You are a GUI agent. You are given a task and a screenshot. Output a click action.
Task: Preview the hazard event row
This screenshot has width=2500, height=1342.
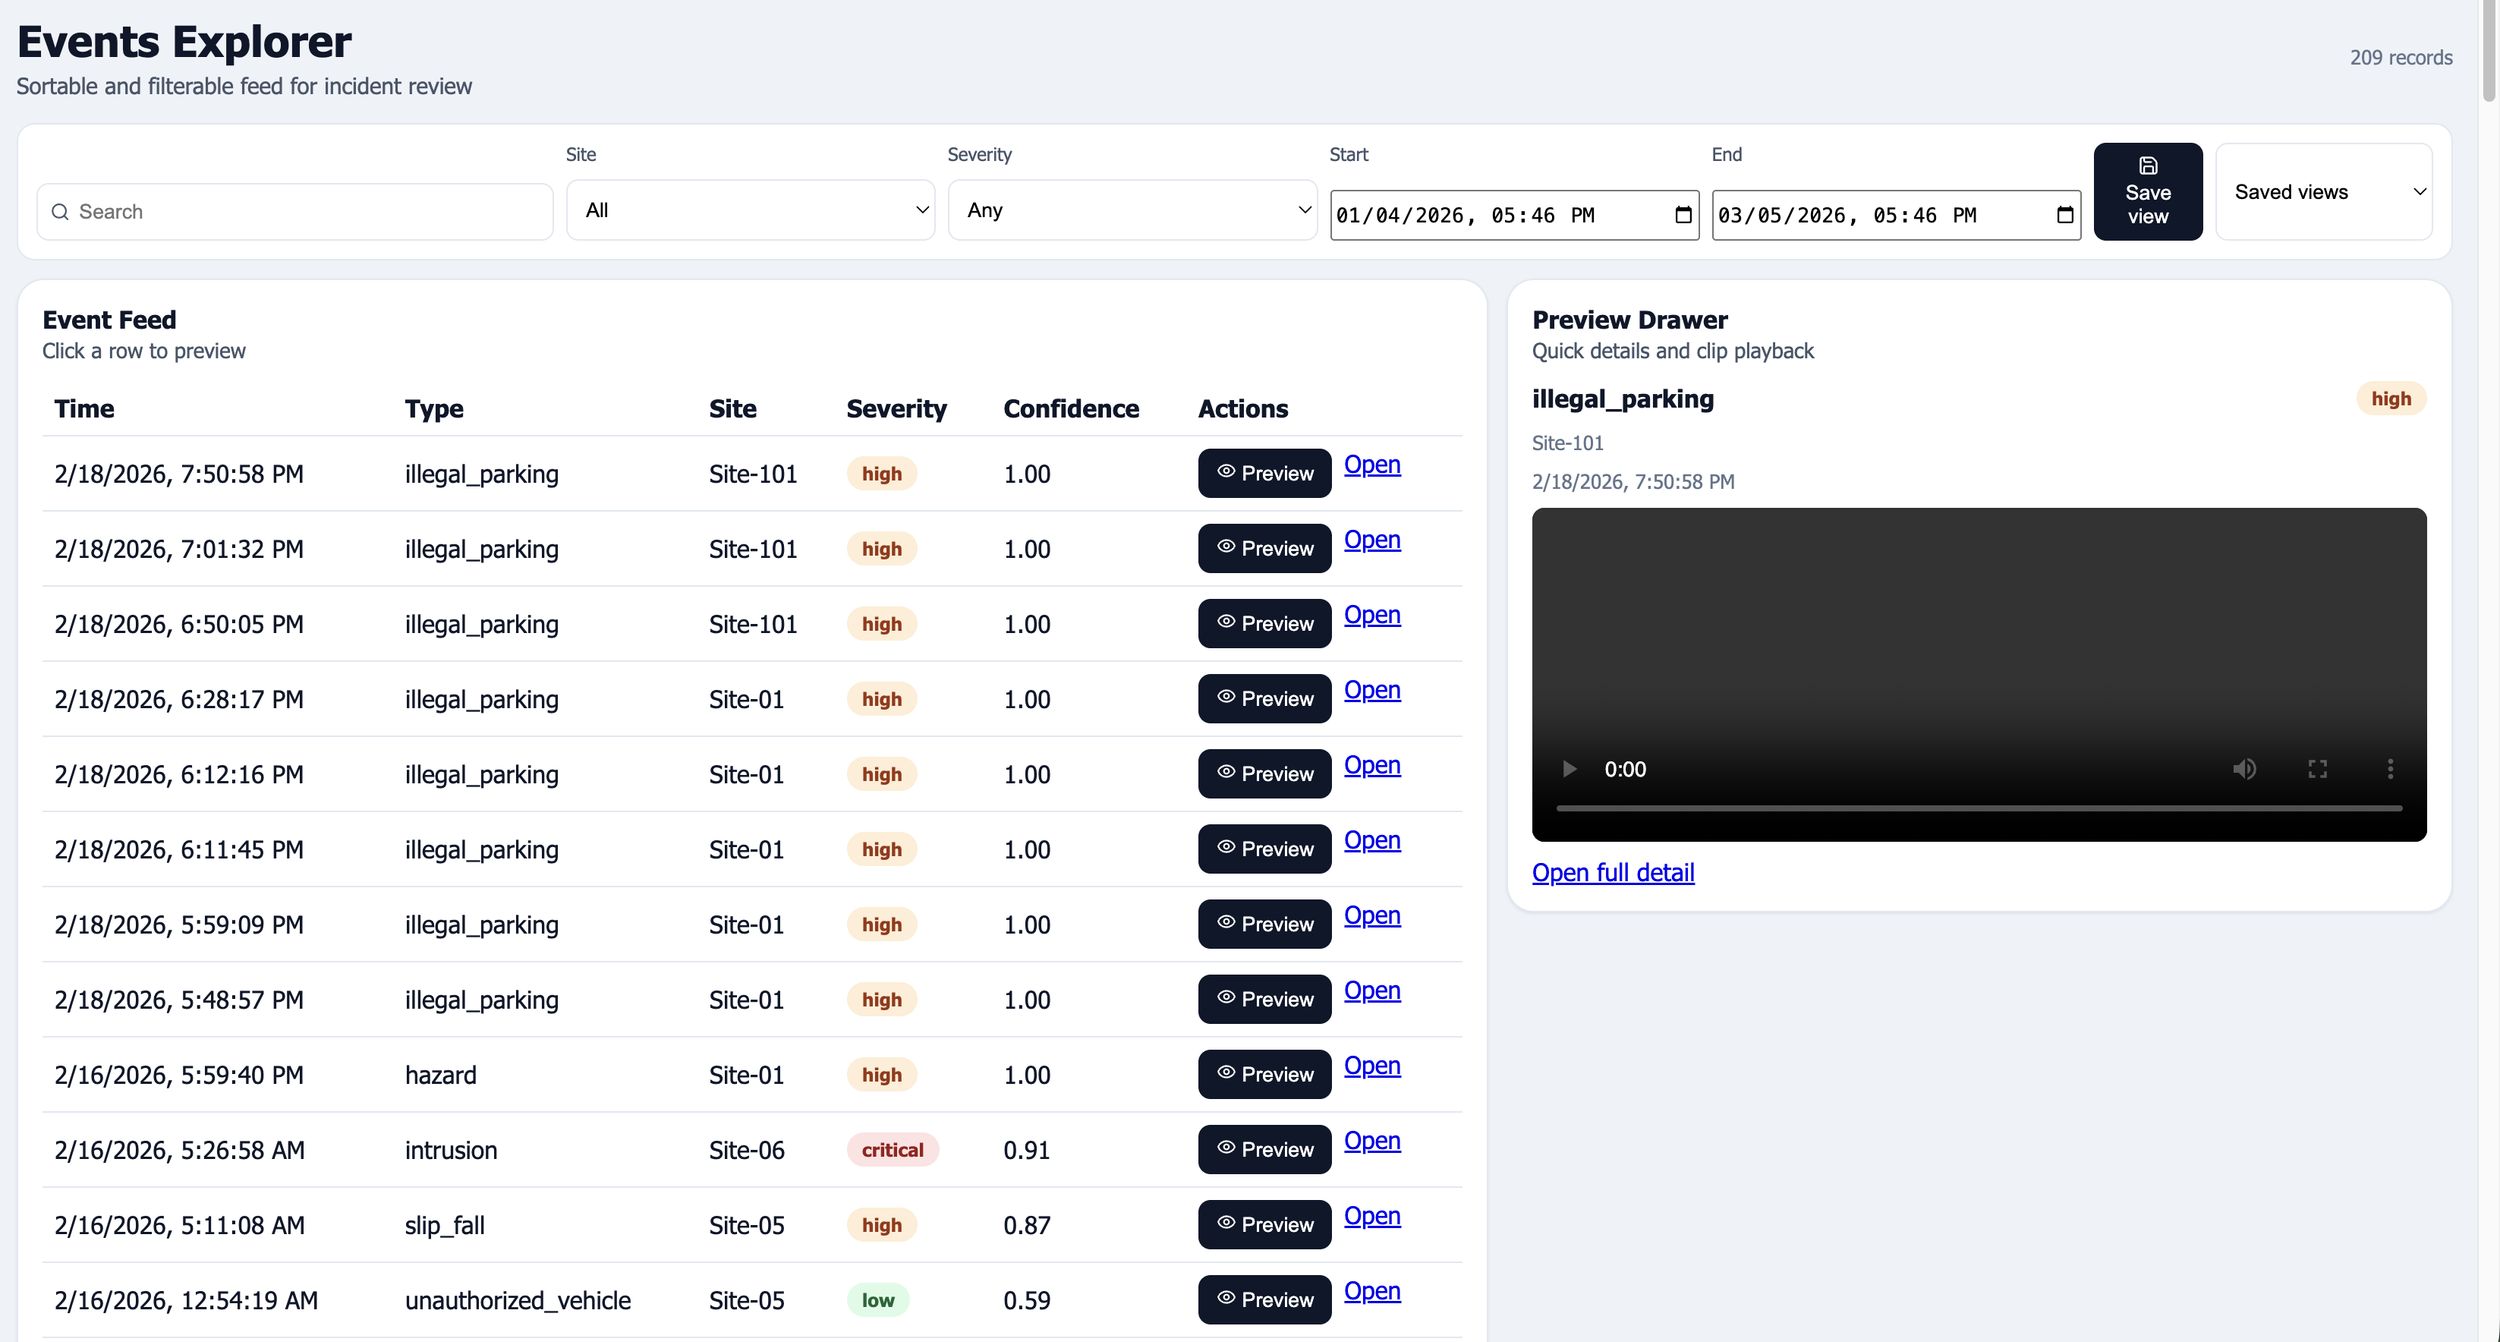pos(1264,1074)
